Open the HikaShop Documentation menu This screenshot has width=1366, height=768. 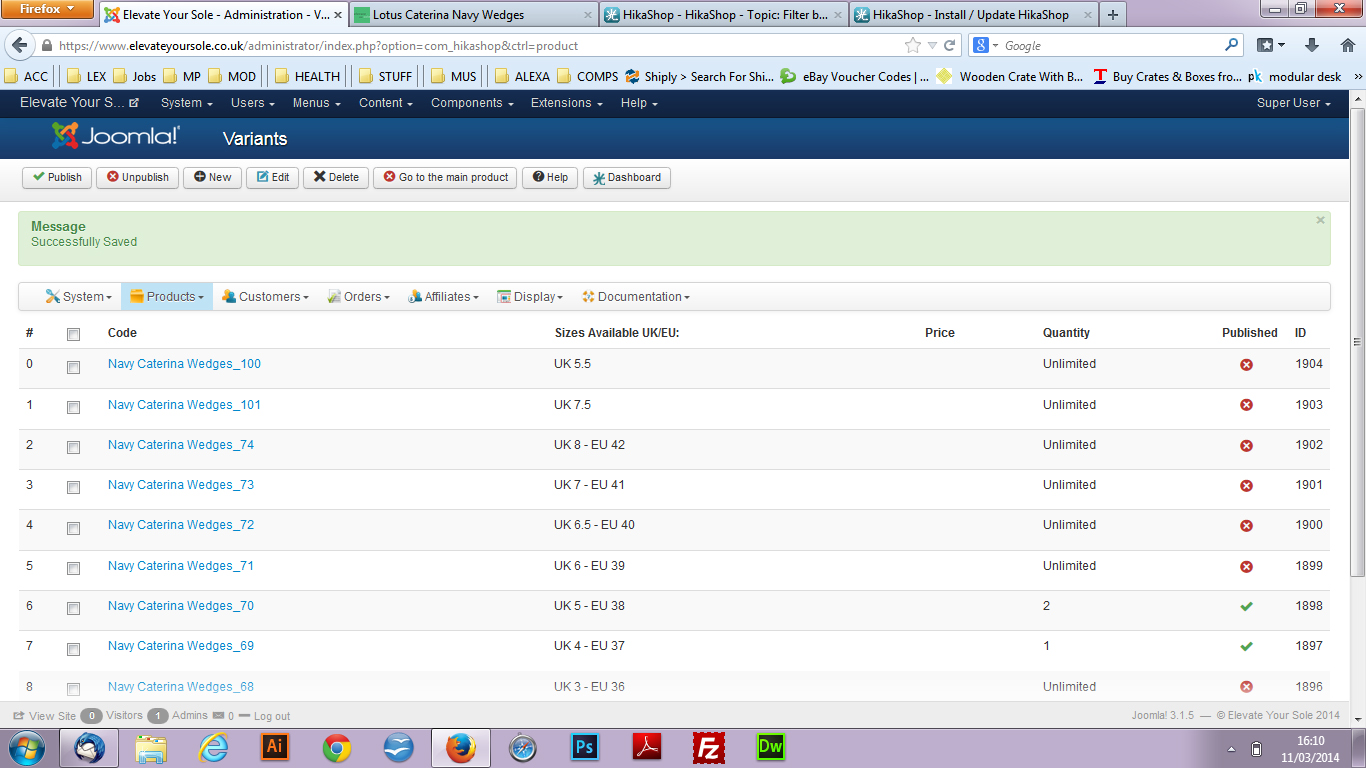pos(636,297)
